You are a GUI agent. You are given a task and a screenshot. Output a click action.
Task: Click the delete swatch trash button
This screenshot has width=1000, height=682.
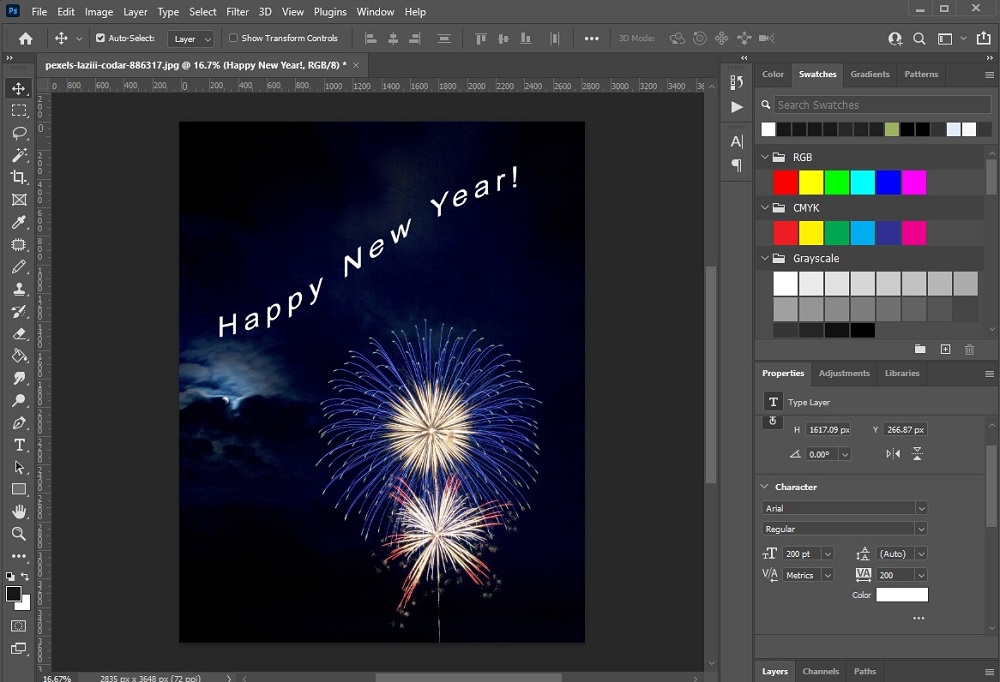click(x=968, y=349)
